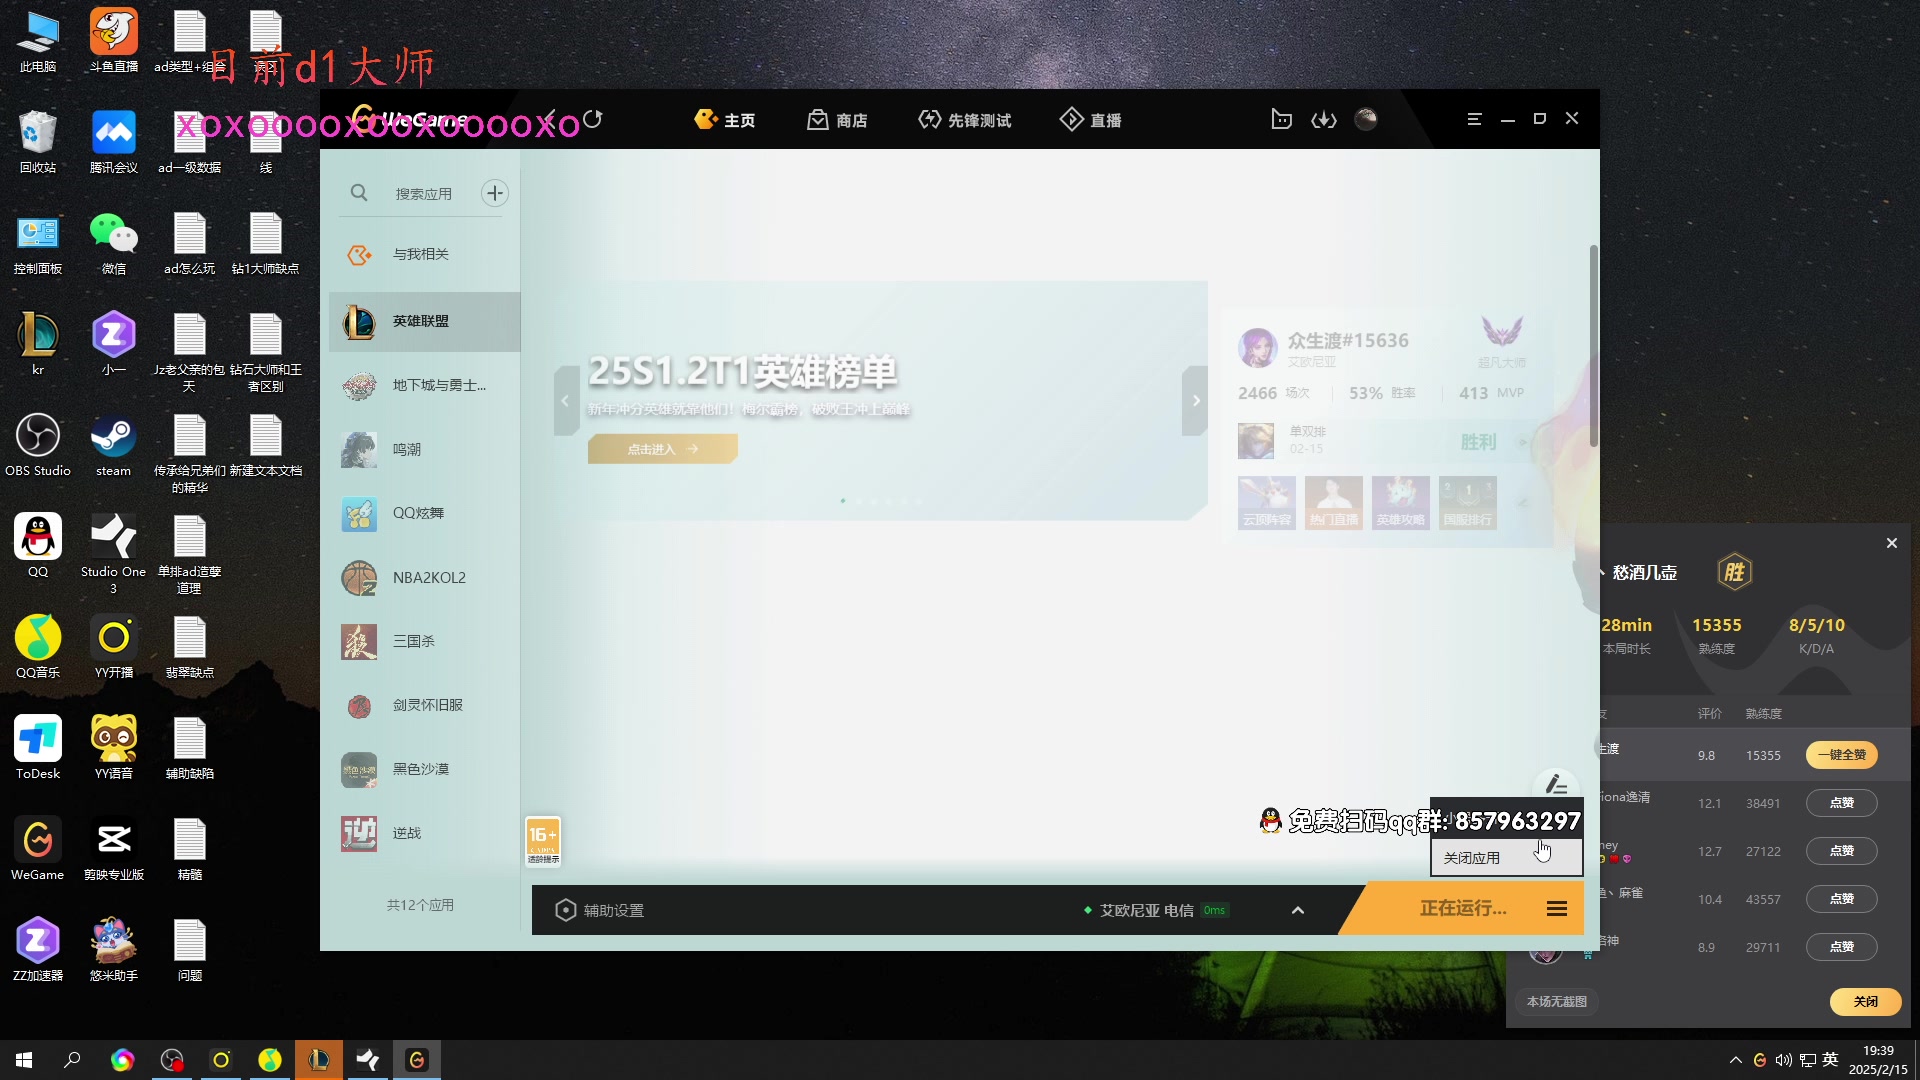
Task: Open the 商店 store tab
Action: (837, 120)
